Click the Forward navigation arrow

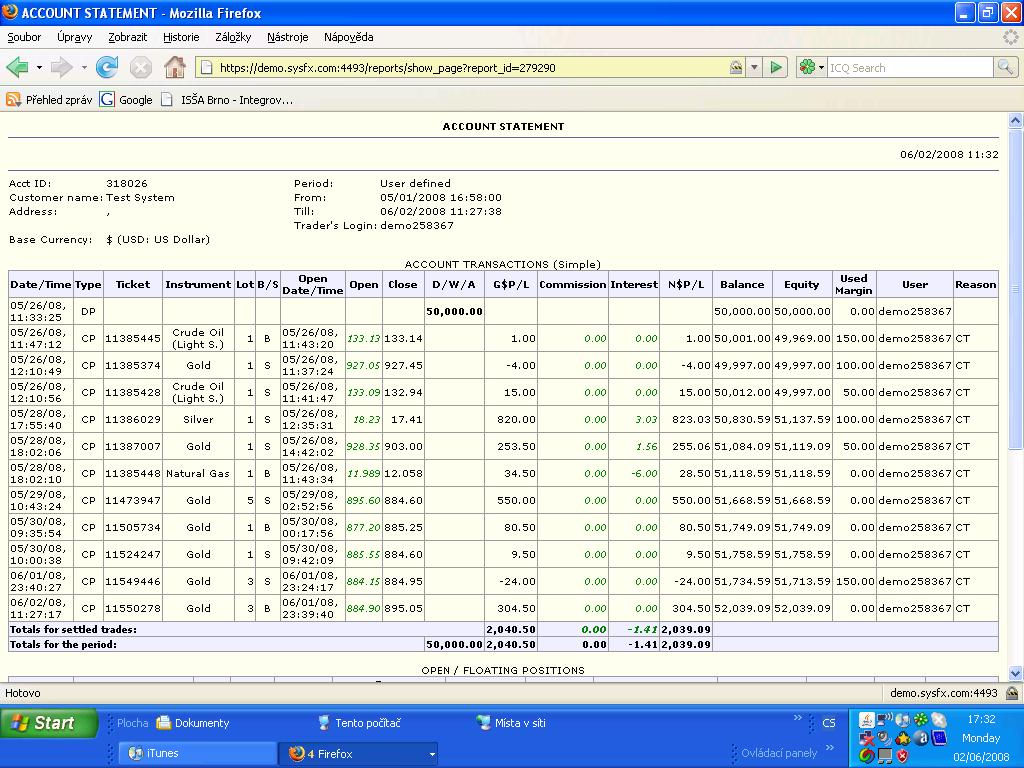(x=61, y=67)
